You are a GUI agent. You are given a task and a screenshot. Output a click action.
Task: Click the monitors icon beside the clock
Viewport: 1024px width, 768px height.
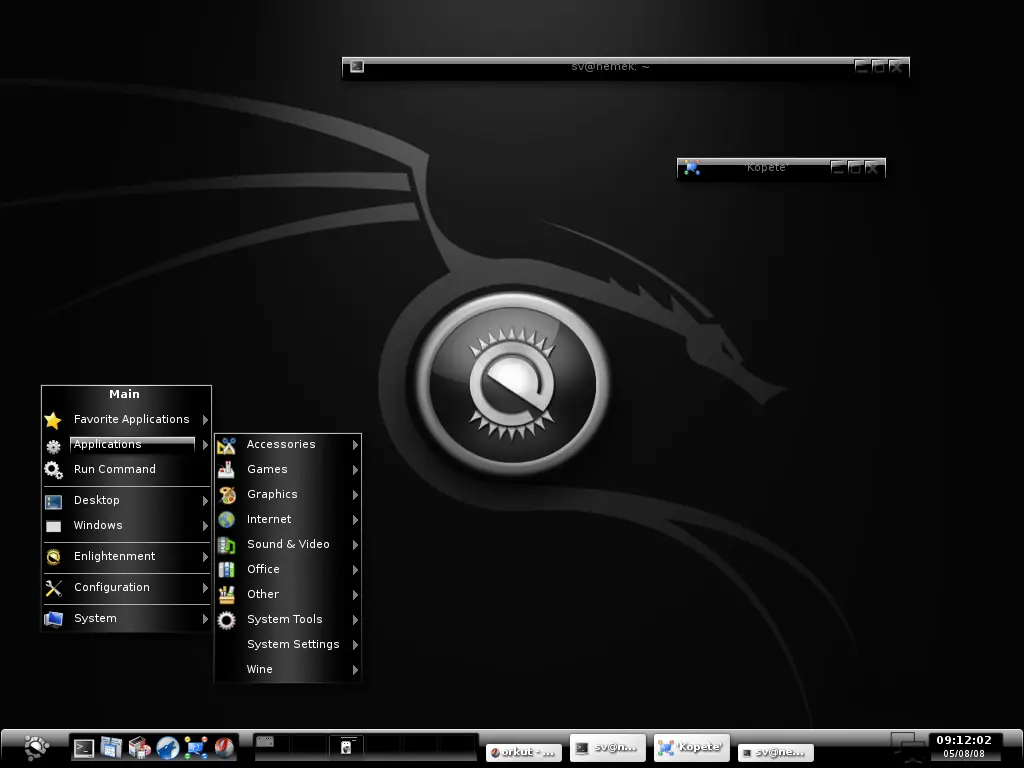coord(908,747)
